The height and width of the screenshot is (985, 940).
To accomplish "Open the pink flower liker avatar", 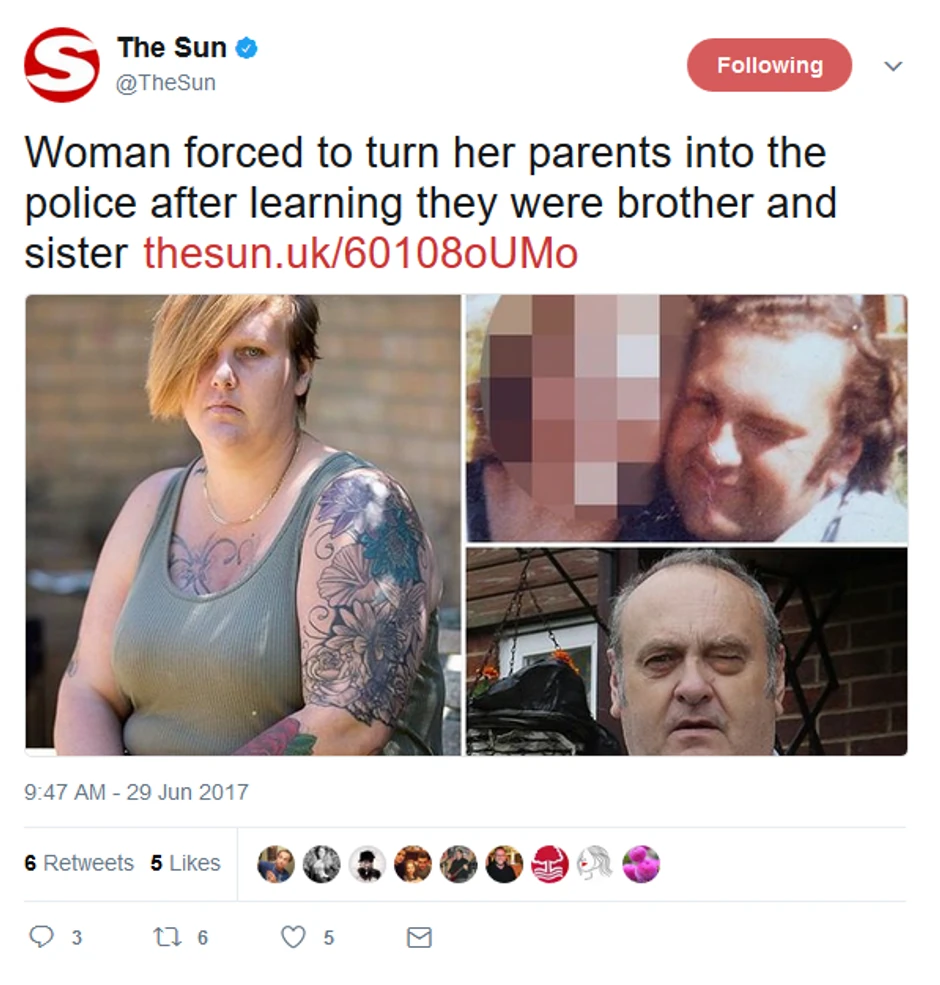I will click(641, 864).
